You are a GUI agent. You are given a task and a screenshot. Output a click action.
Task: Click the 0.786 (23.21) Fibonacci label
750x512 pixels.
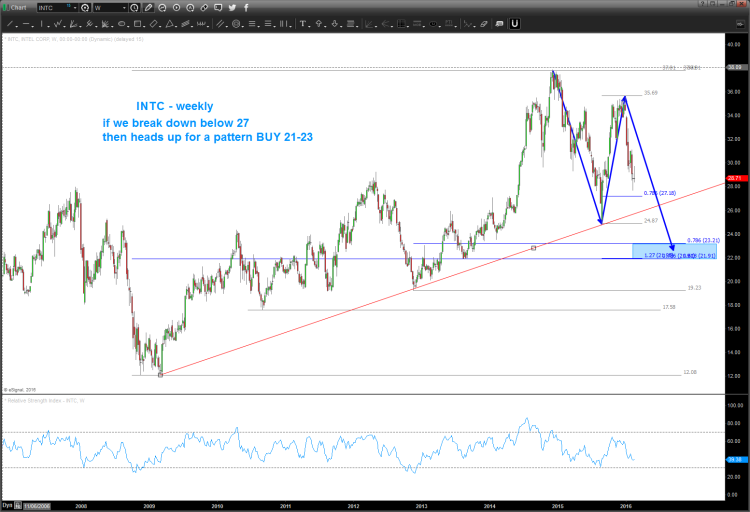pyautogui.click(x=704, y=240)
